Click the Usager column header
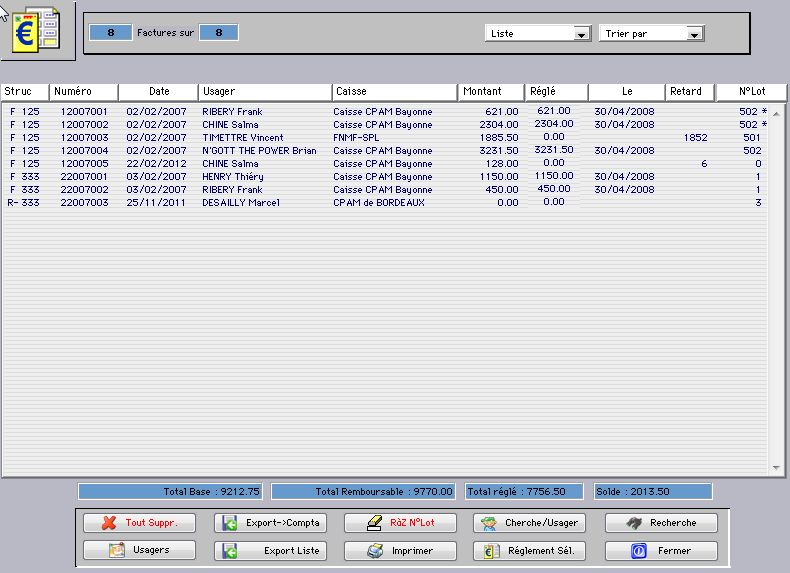The image size is (790, 573). pos(265,92)
